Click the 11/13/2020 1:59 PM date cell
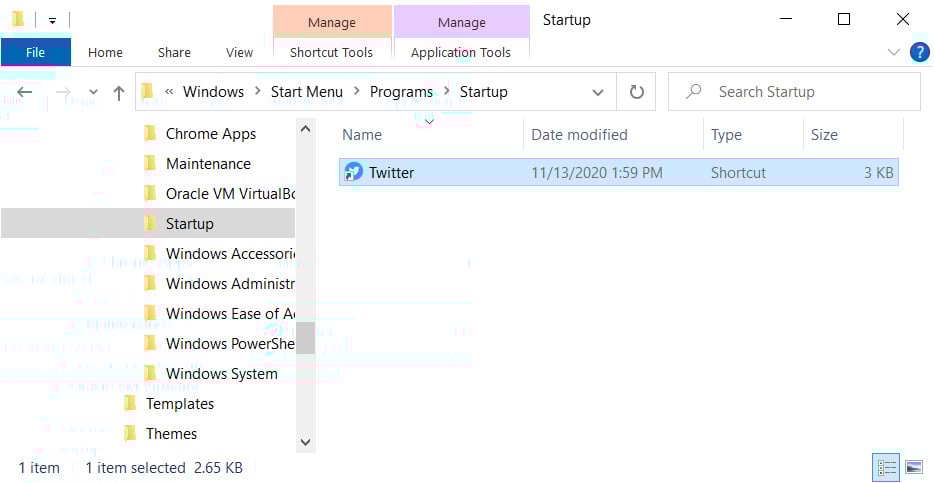934x483 pixels. pyautogui.click(x=597, y=173)
